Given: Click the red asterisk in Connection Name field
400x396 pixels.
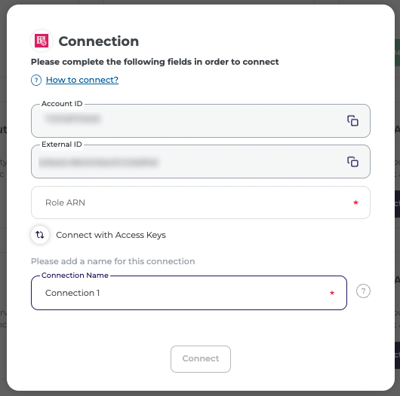Looking at the screenshot, I should pyautogui.click(x=332, y=293).
